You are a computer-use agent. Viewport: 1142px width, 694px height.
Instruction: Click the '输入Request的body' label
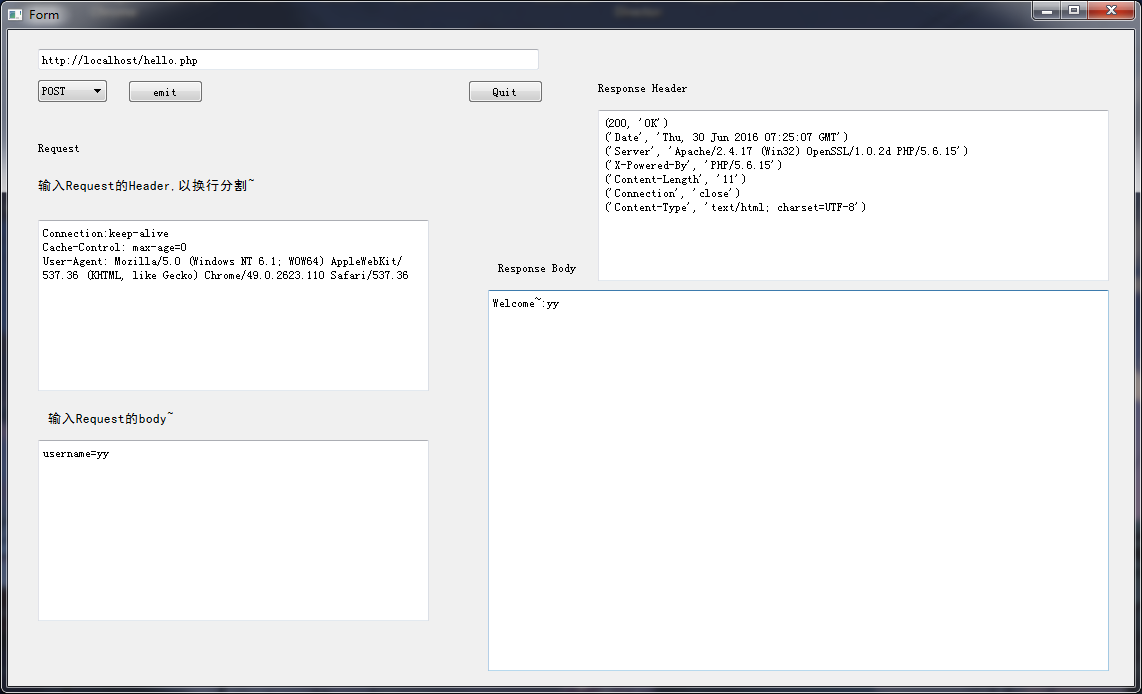[x=111, y=419]
